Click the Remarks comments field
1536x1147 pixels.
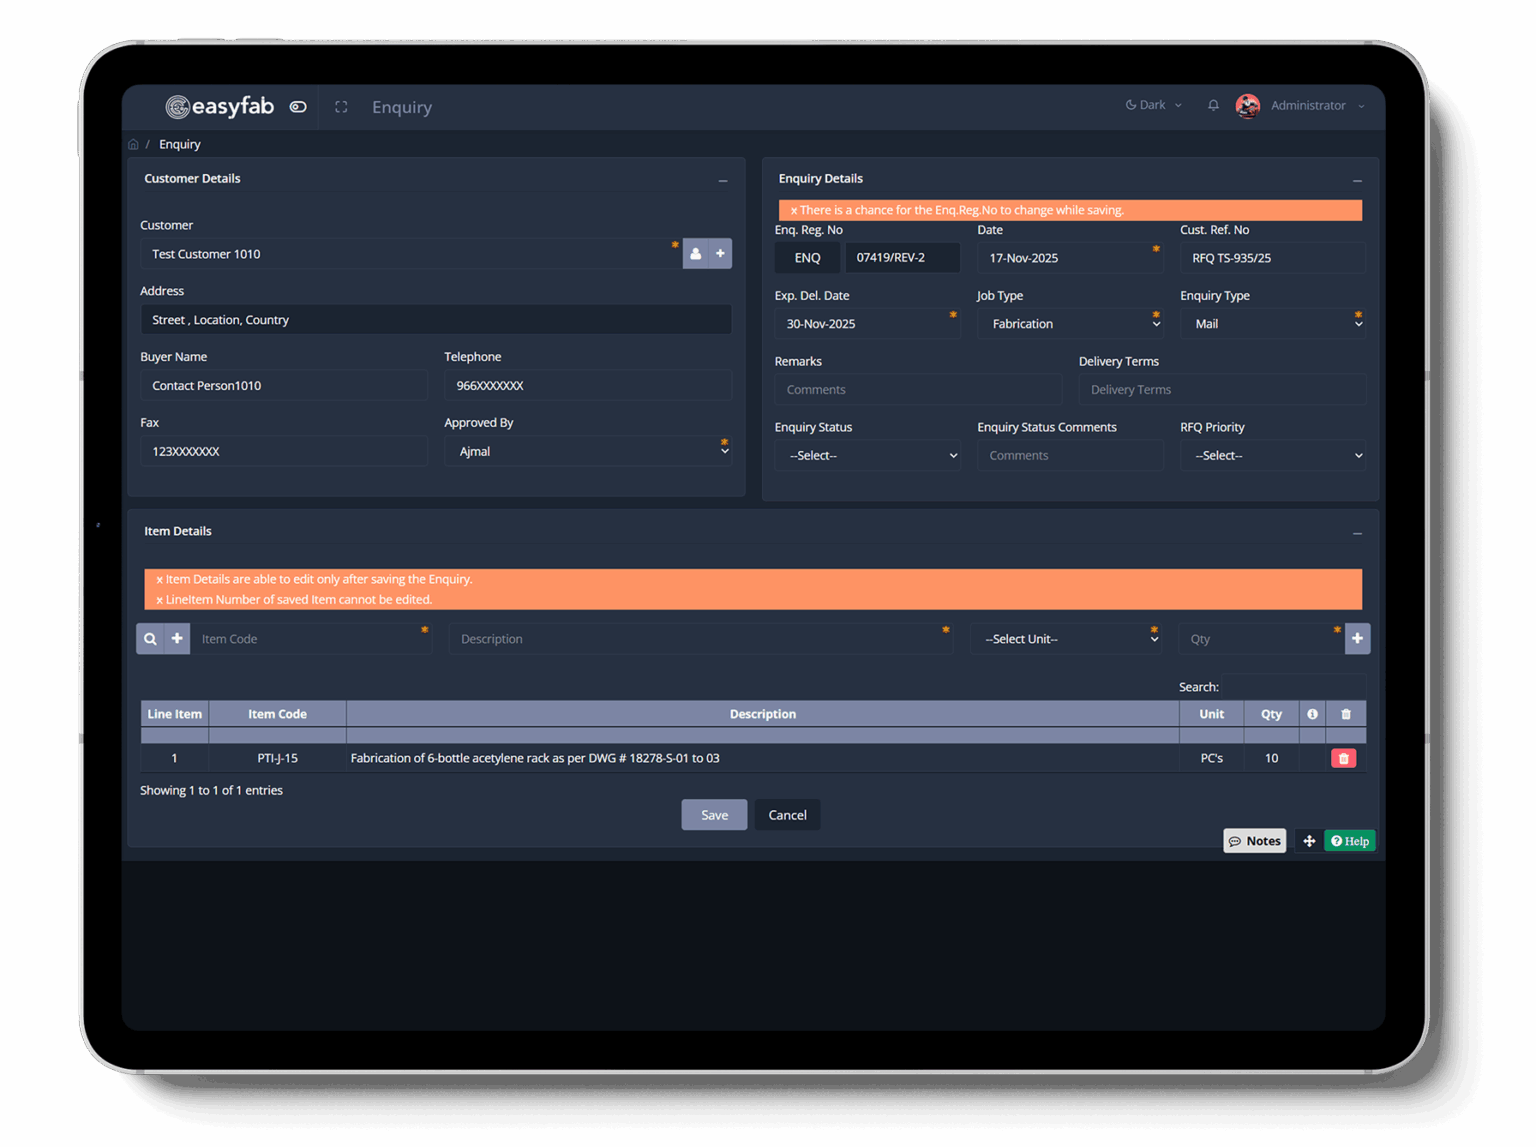917,390
